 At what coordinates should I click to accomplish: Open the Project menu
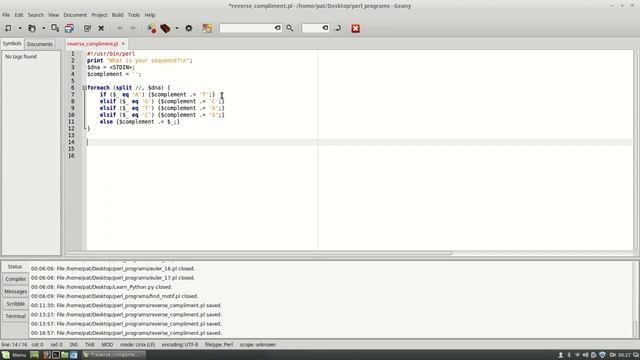point(99,15)
